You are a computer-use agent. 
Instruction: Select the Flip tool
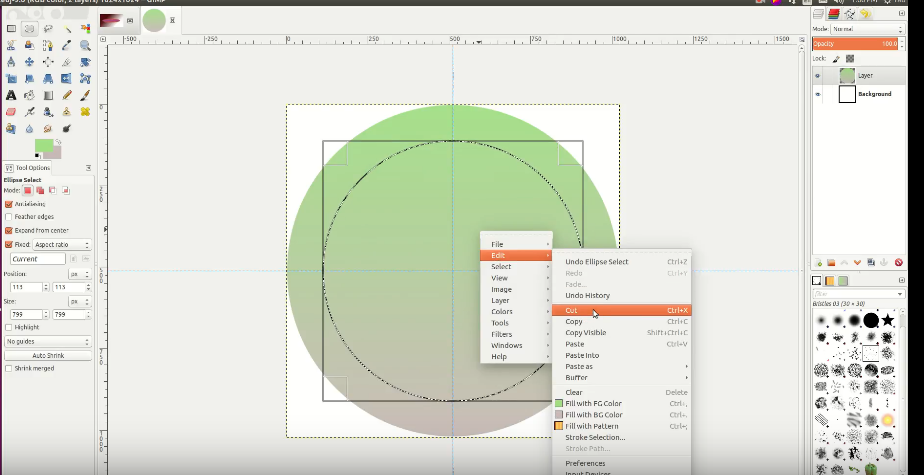click(x=67, y=78)
